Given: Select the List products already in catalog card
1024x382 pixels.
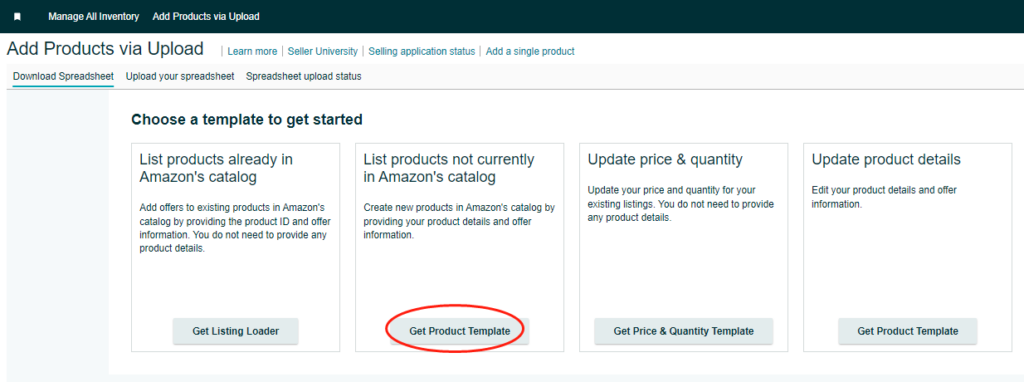Looking at the screenshot, I should click(235, 247).
